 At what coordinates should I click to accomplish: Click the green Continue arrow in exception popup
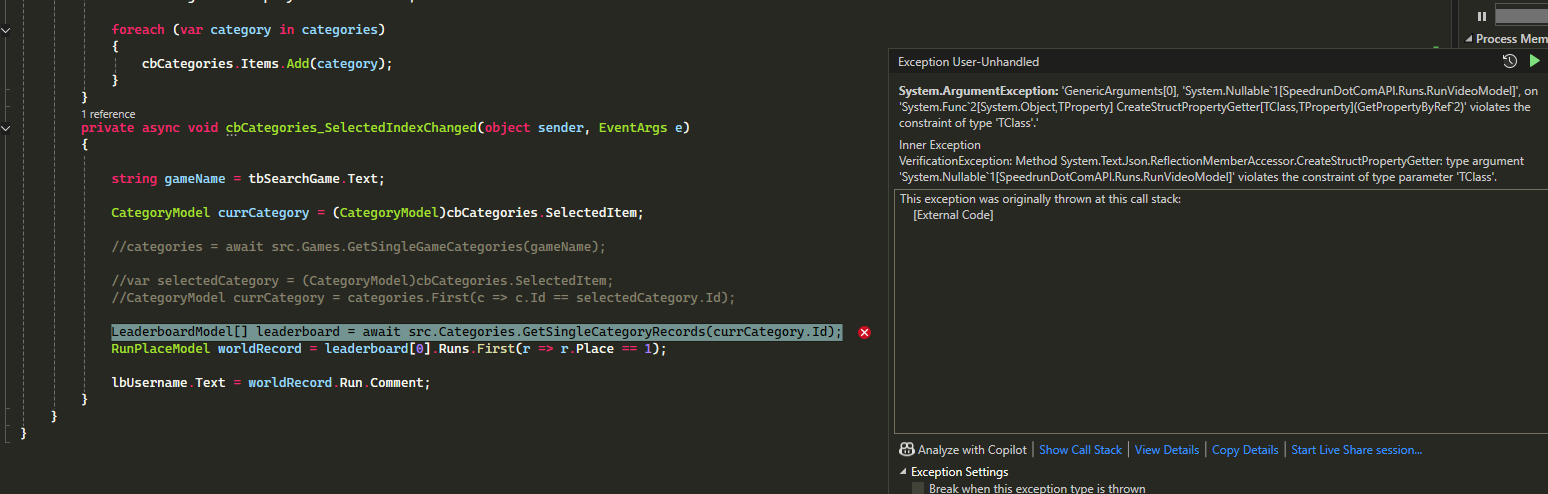[1535, 62]
